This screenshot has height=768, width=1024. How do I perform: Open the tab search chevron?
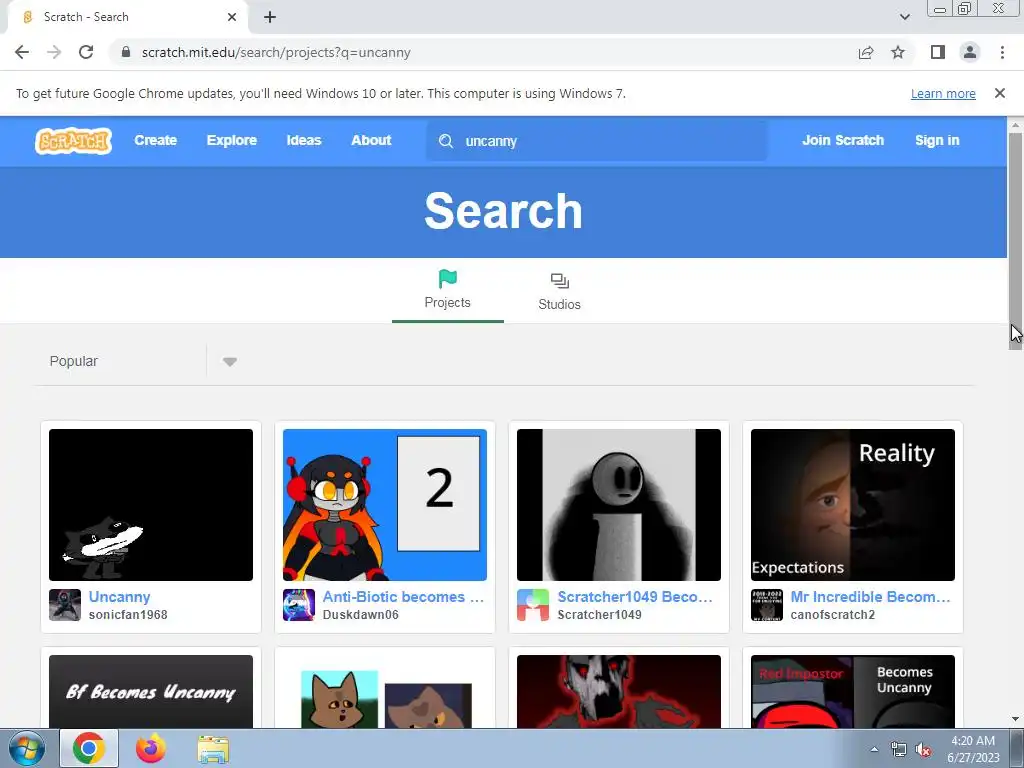pos(904,17)
